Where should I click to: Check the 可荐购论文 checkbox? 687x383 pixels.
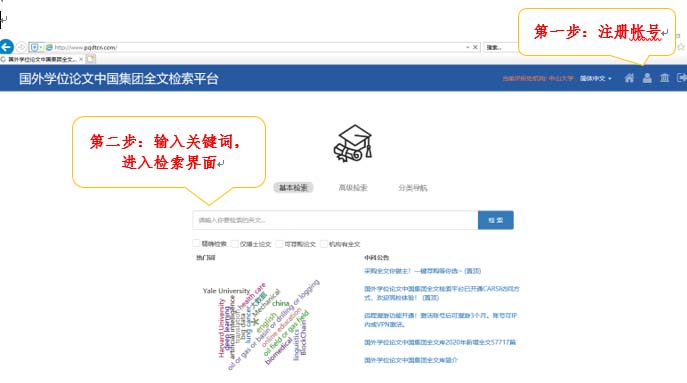click(x=280, y=244)
